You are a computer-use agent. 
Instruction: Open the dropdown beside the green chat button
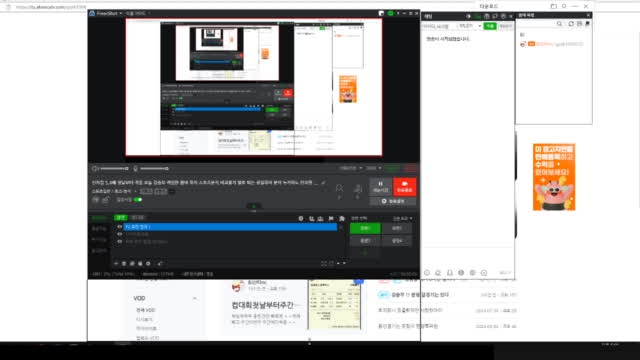(469, 26)
